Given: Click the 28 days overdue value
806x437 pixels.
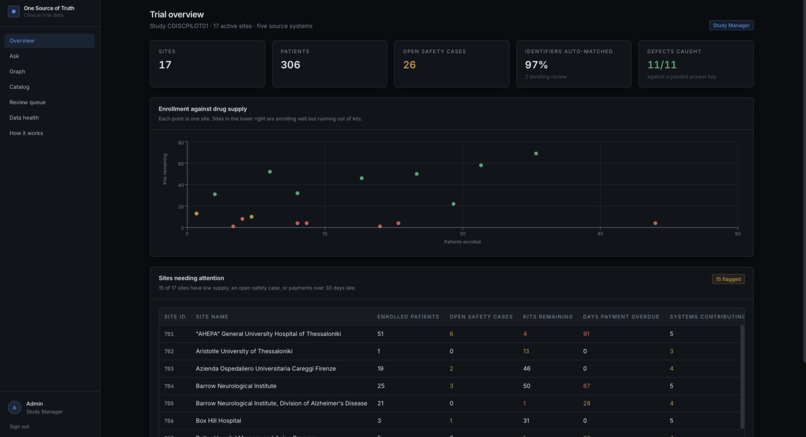Looking at the screenshot, I should 587,404.
